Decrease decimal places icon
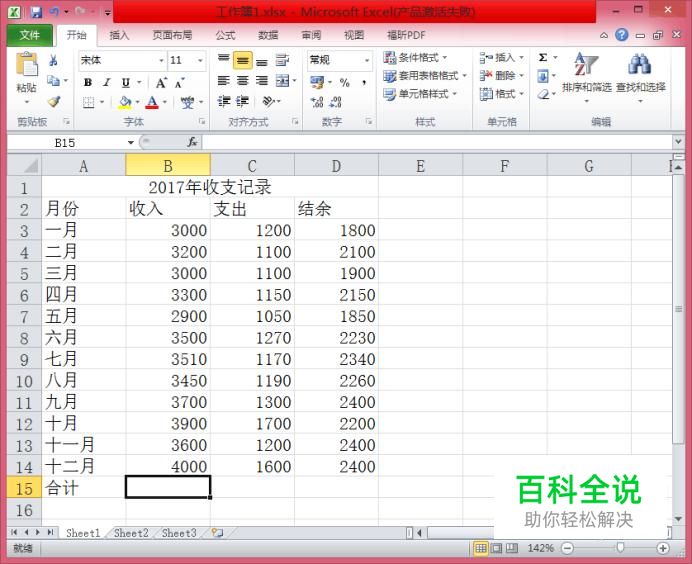The height and width of the screenshot is (564, 692). click(336, 102)
